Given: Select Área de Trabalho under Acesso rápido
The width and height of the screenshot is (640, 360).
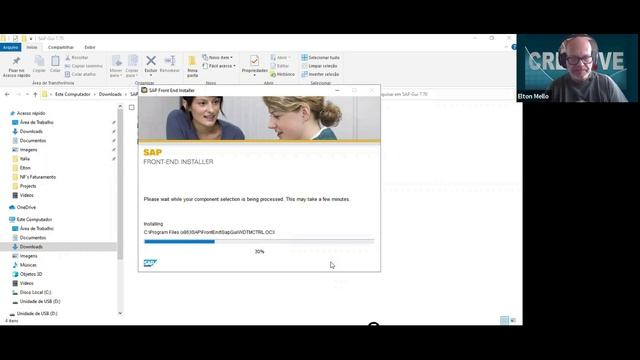Looking at the screenshot, I should [x=36, y=122].
